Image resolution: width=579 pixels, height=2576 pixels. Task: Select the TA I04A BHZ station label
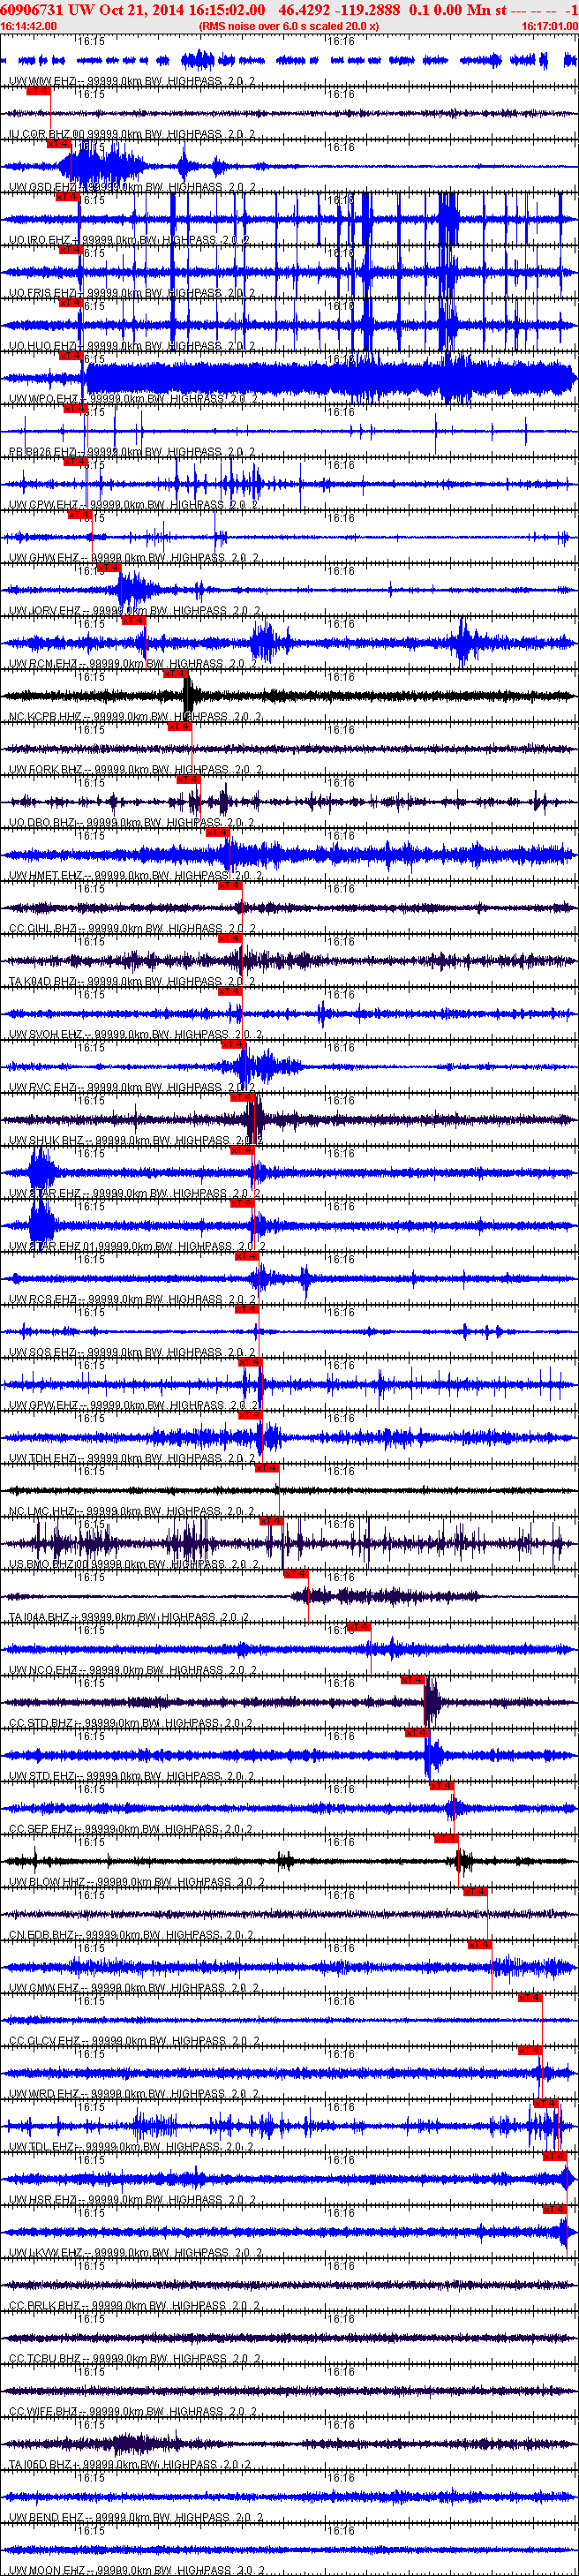pyautogui.click(x=129, y=1618)
